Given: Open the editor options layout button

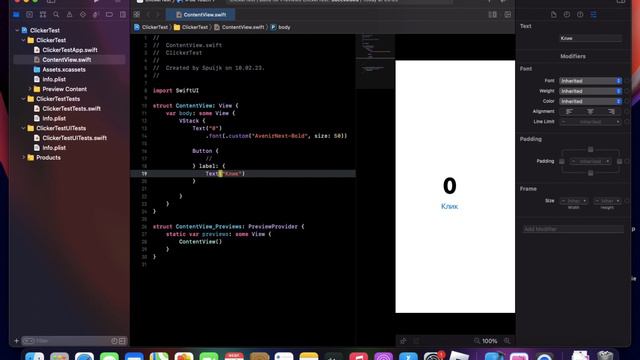Looking at the screenshot, I should 493,15.
